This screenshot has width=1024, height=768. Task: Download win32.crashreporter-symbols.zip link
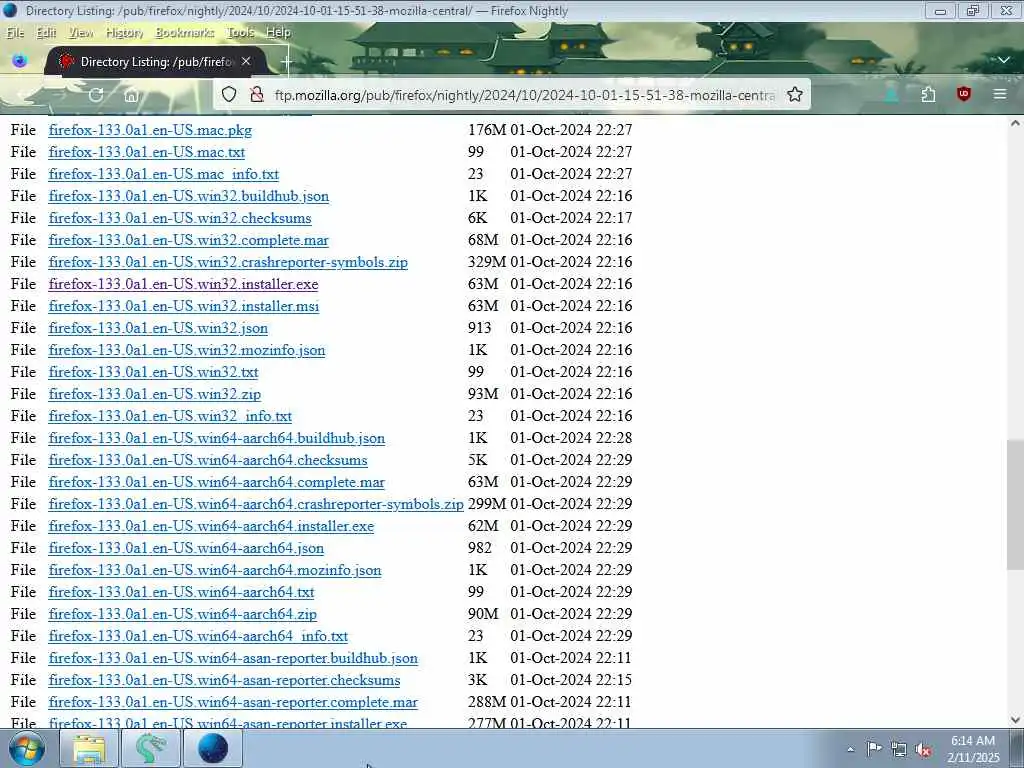tap(228, 263)
